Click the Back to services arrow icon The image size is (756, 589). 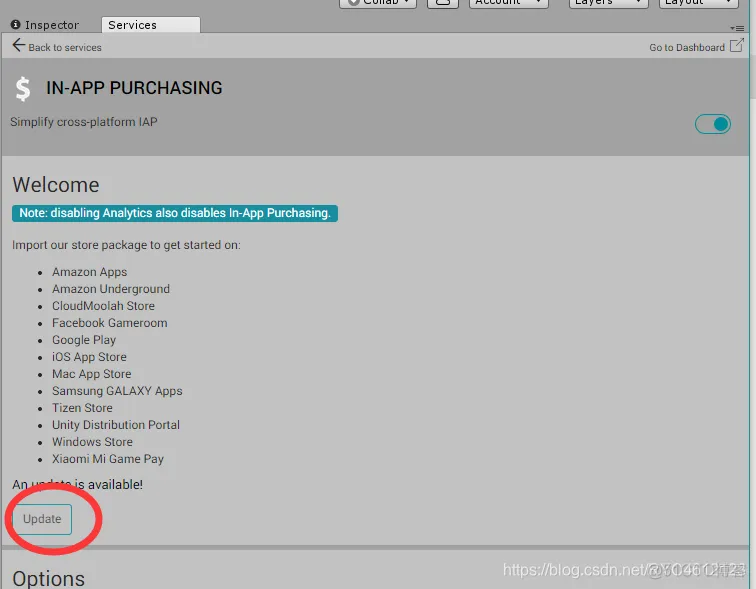click(x=18, y=45)
